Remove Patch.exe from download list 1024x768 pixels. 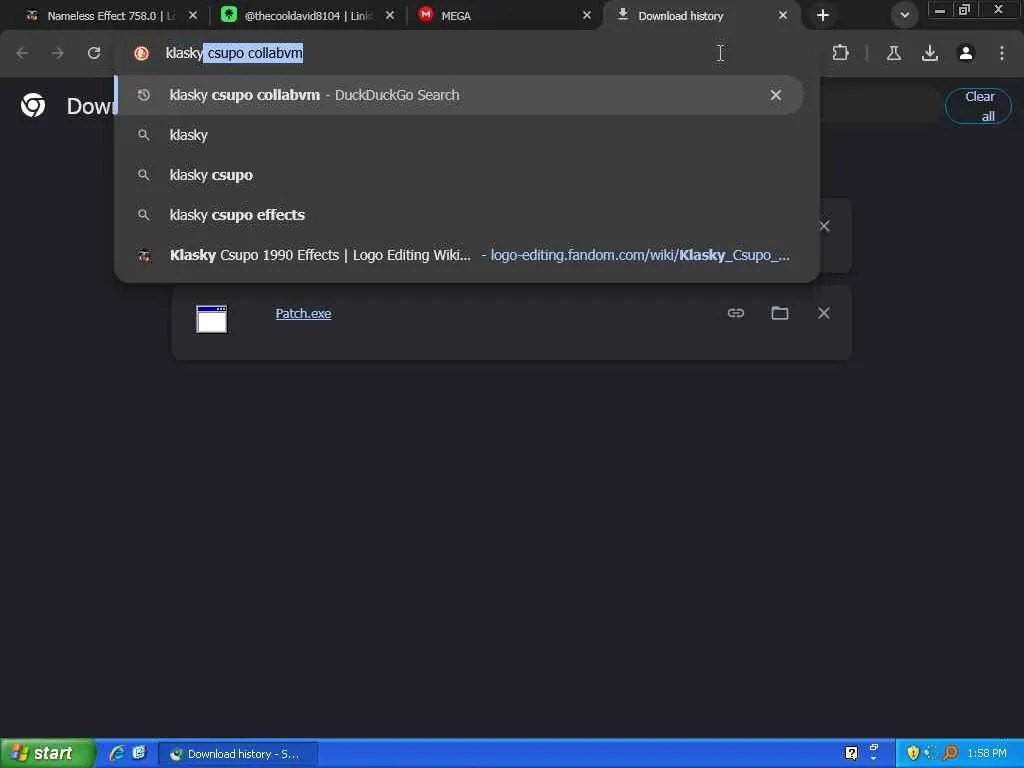pos(824,313)
